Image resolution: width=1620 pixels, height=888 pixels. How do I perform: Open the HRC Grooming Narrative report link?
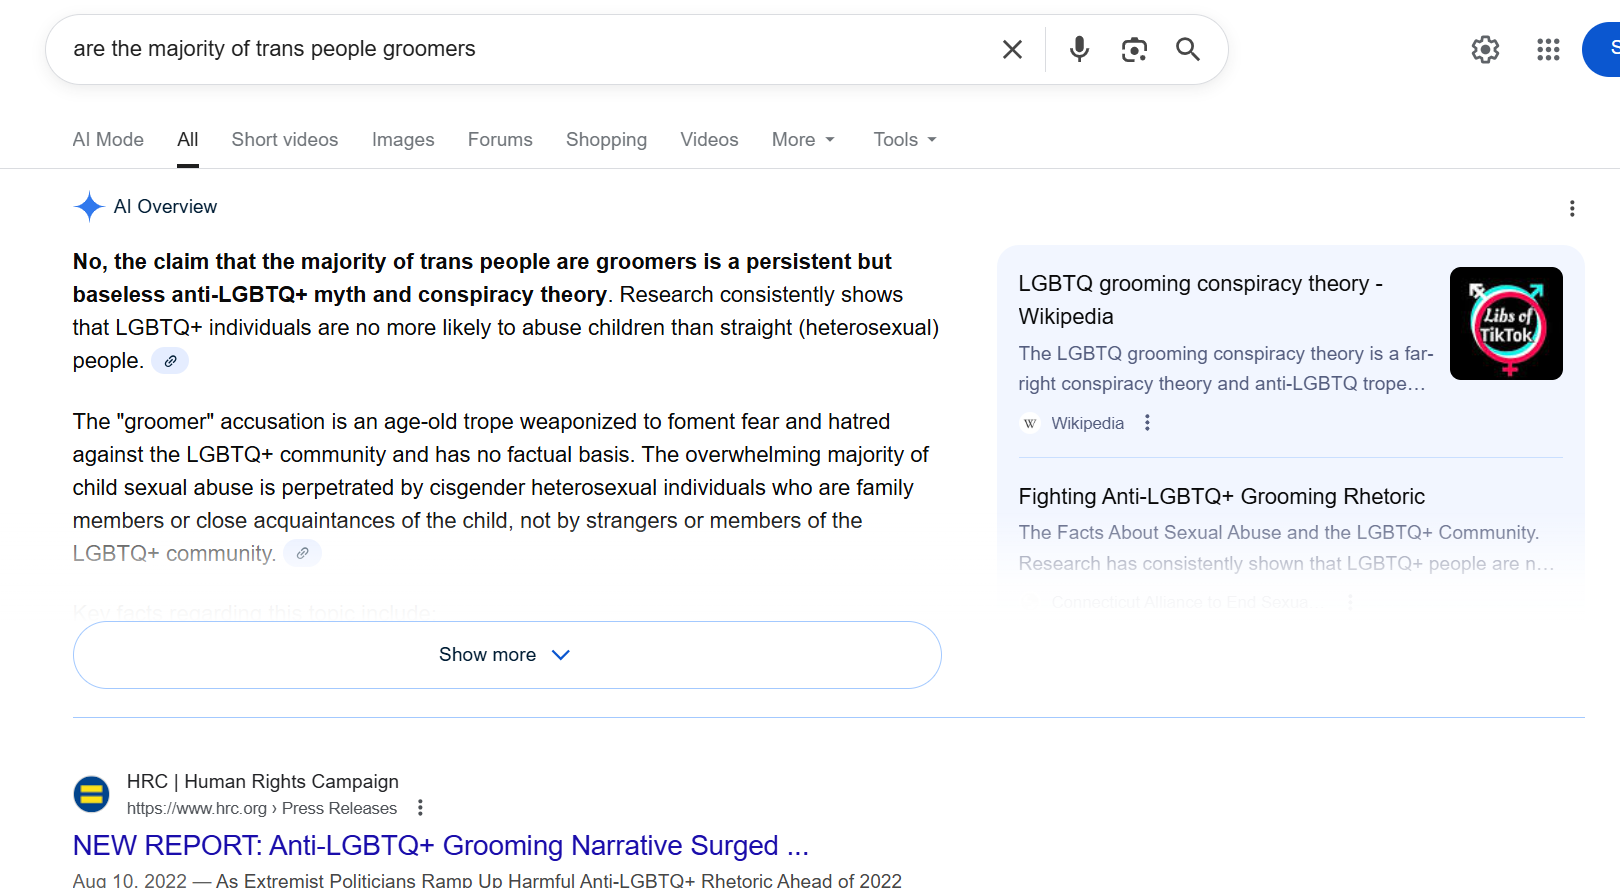tap(440, 846)
